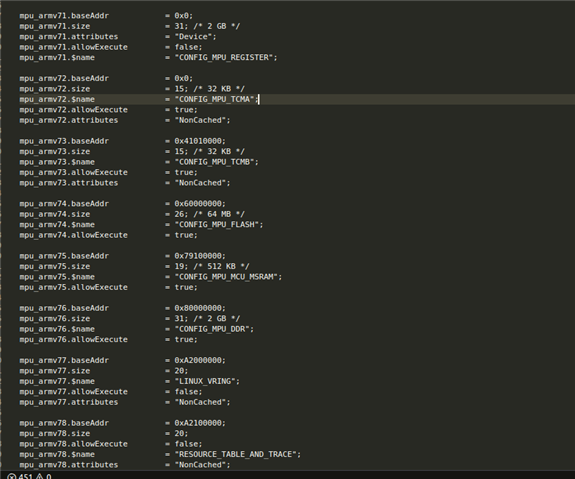Image resolution: width=575 pixels, height=479 pixels.
Task: Click "NonCached" value of mpu_armv73.attributes
Action: [202, 183]
